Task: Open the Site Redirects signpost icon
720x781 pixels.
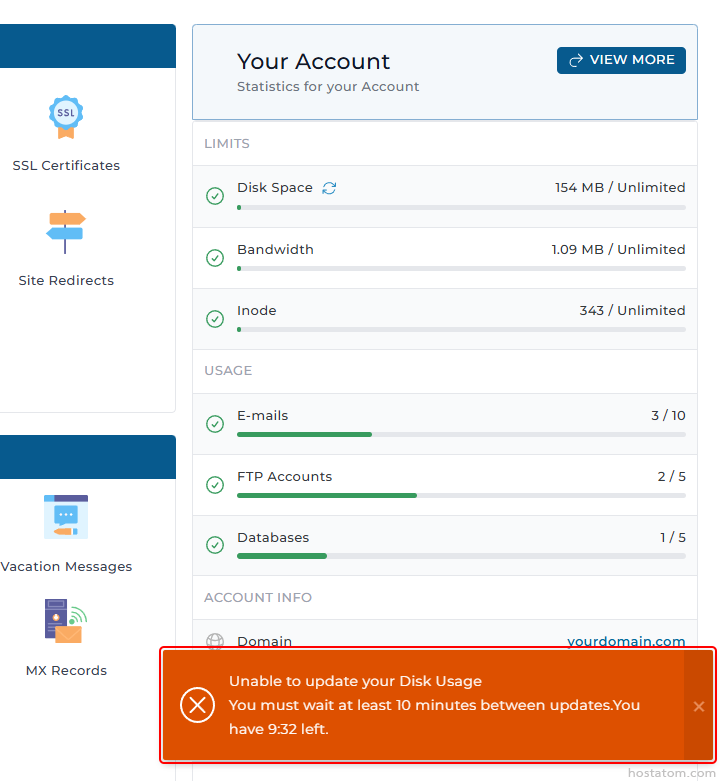Action: [66, 232]
